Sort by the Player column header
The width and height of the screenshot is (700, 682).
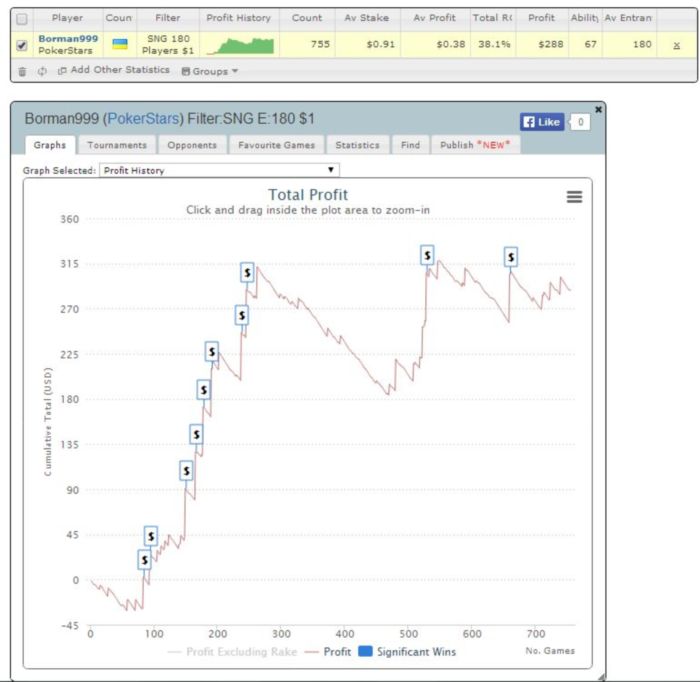tap(67, 18)
